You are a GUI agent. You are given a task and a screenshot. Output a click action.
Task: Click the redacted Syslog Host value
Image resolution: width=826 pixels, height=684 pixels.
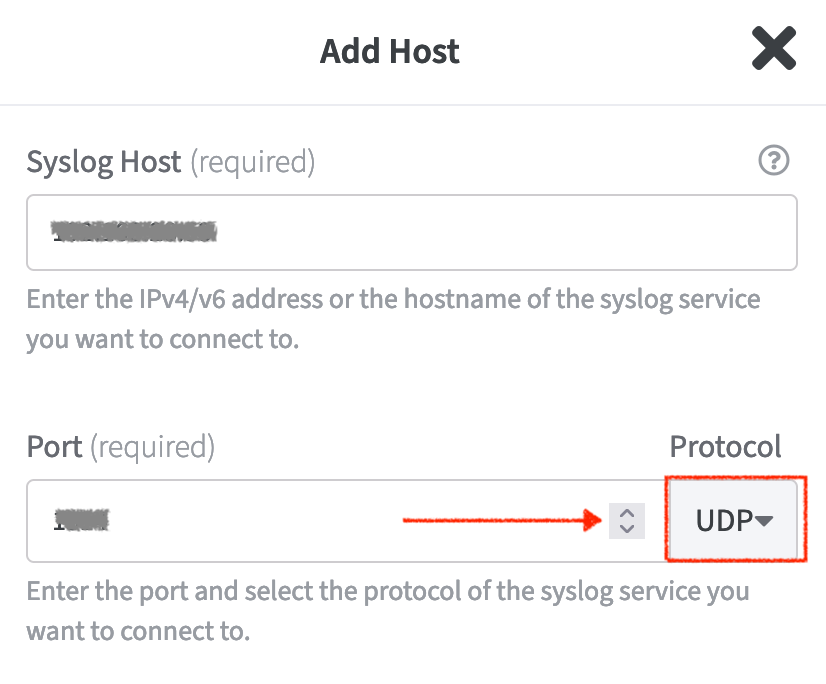(x=135, y=233)
